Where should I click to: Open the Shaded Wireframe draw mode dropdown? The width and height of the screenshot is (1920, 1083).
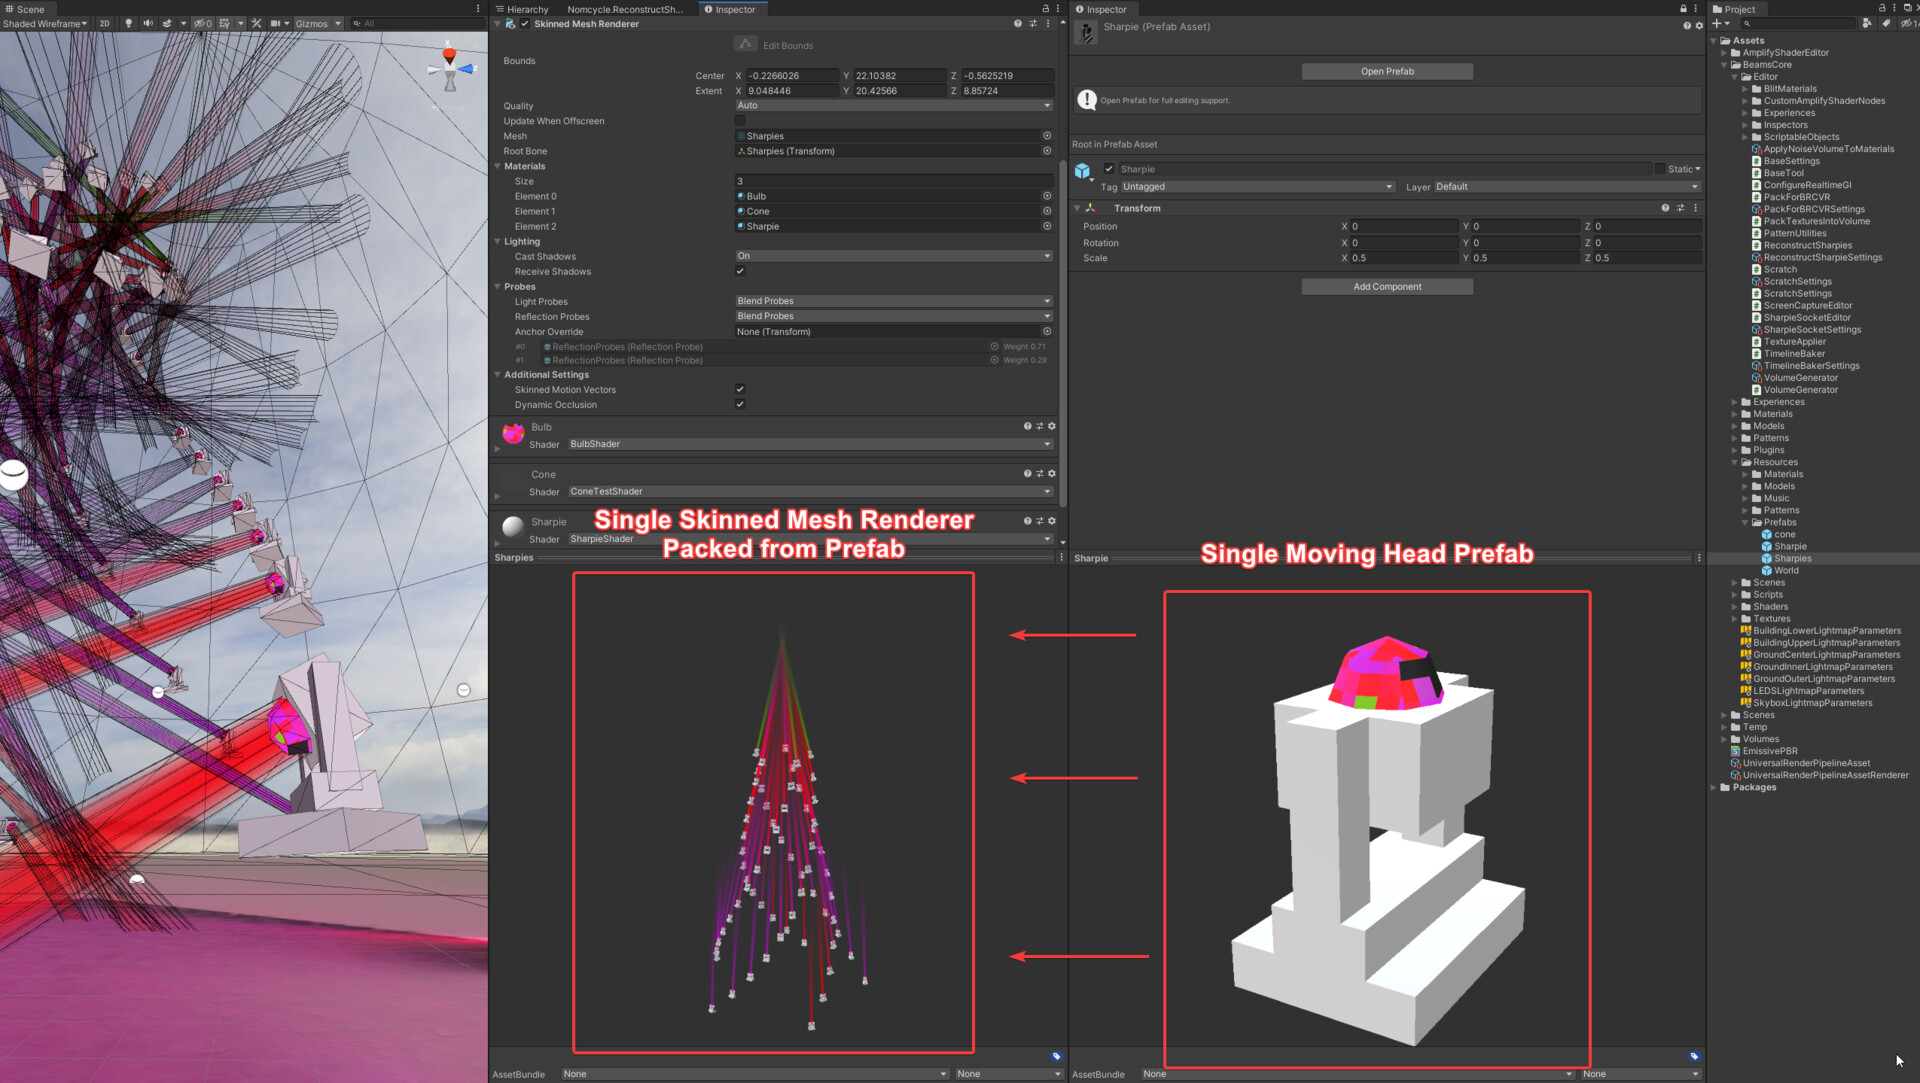[45, 23]
